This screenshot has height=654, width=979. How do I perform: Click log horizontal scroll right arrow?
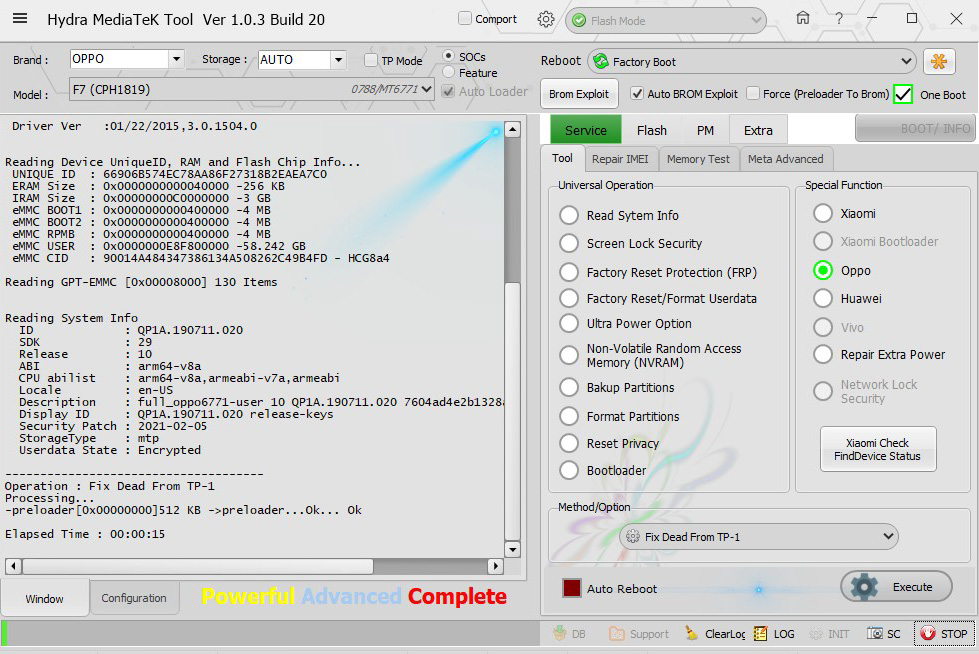[x=495, y=566]
